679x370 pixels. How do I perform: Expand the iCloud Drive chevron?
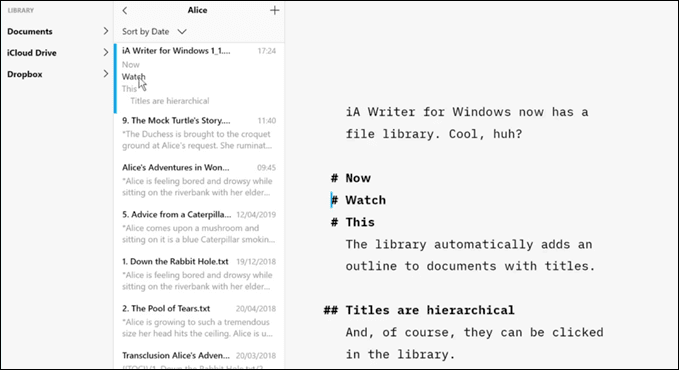coord(106,52)
